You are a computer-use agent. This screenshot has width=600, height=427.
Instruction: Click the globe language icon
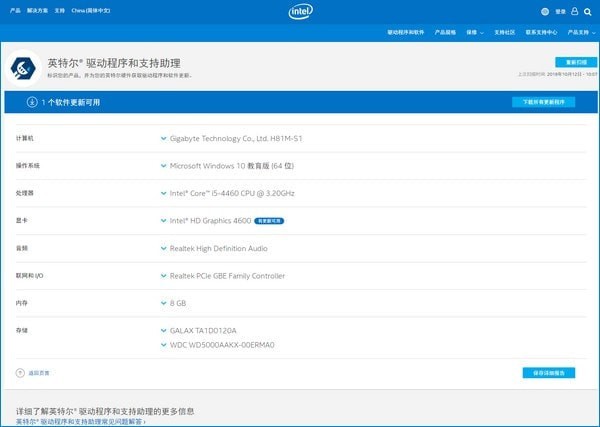(x=545, y=12)
